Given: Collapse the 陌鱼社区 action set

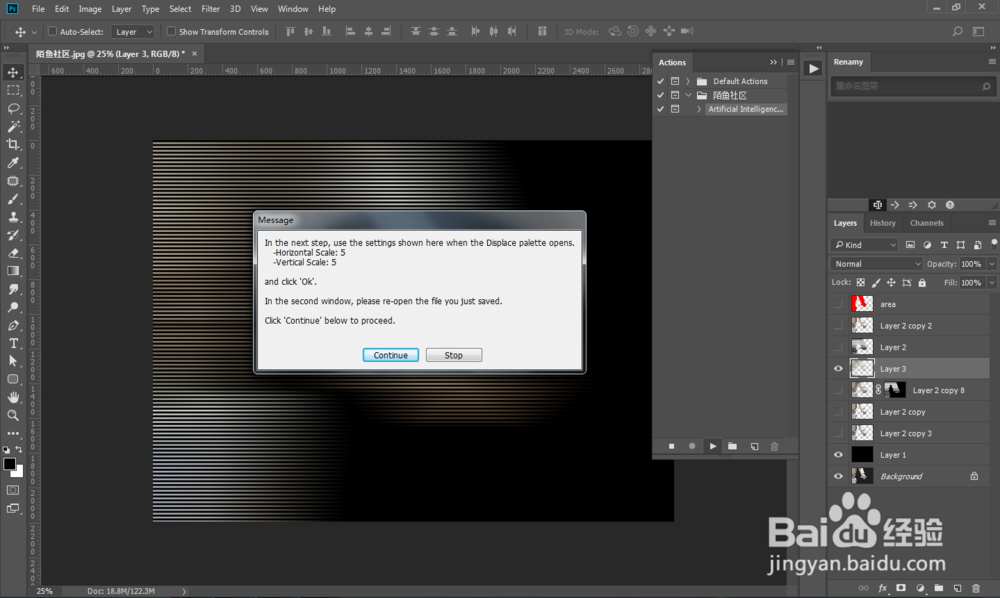Looking at the screenshot, I should coord(688,95).
